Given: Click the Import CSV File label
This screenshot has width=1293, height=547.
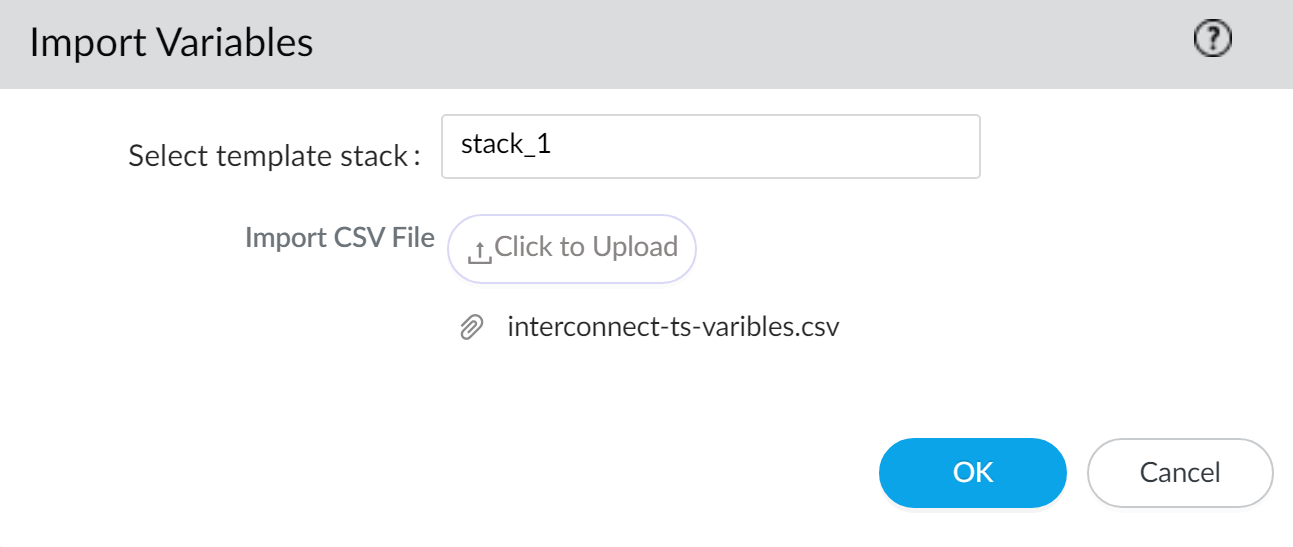Looking at the screenshot, I should click(339, 238).
